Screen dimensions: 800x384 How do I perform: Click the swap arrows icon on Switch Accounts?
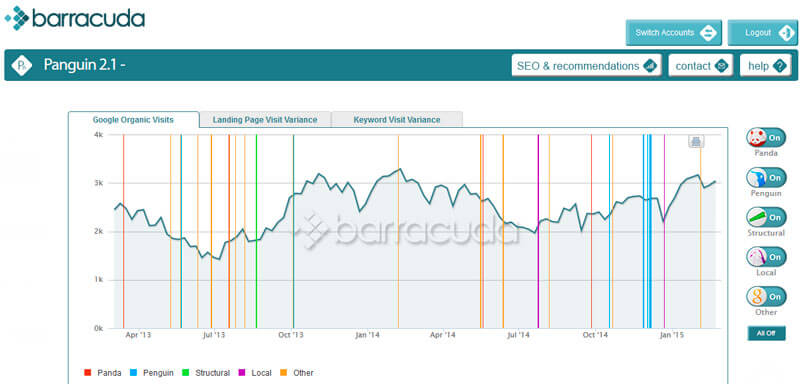coord(708,33)
